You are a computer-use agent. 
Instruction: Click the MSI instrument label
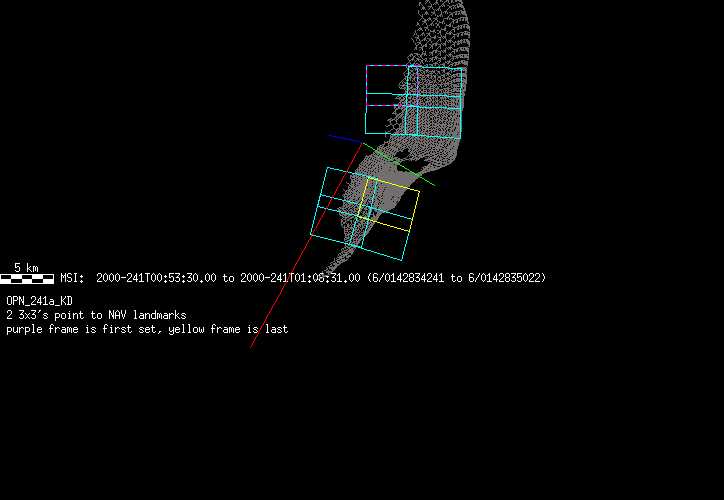click(70, 278)
